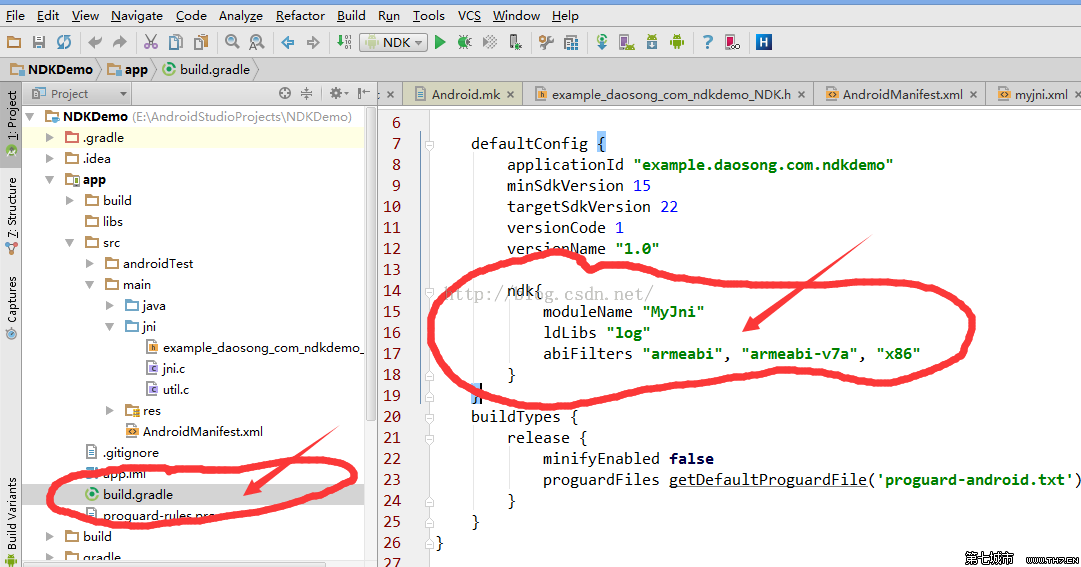
Task: Close the Android.mk tab
Action: click(x=511, y=94)
